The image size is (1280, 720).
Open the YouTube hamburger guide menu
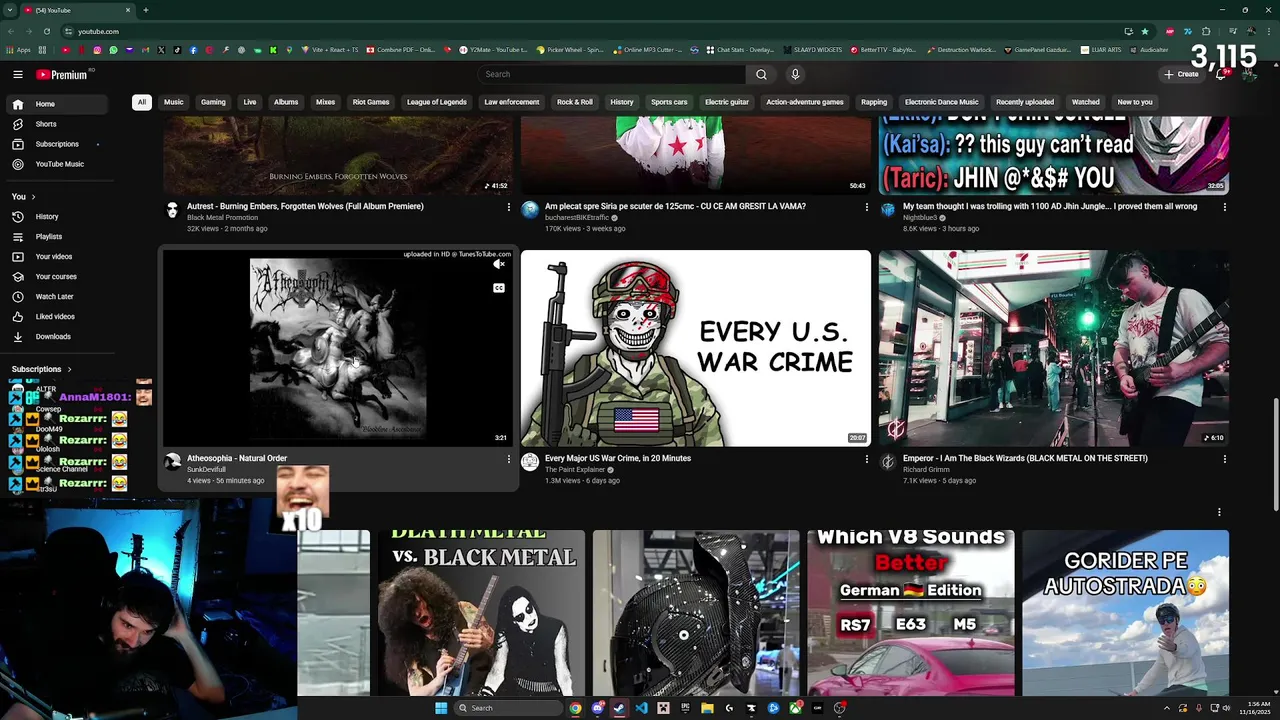click(x=18, y=74)
